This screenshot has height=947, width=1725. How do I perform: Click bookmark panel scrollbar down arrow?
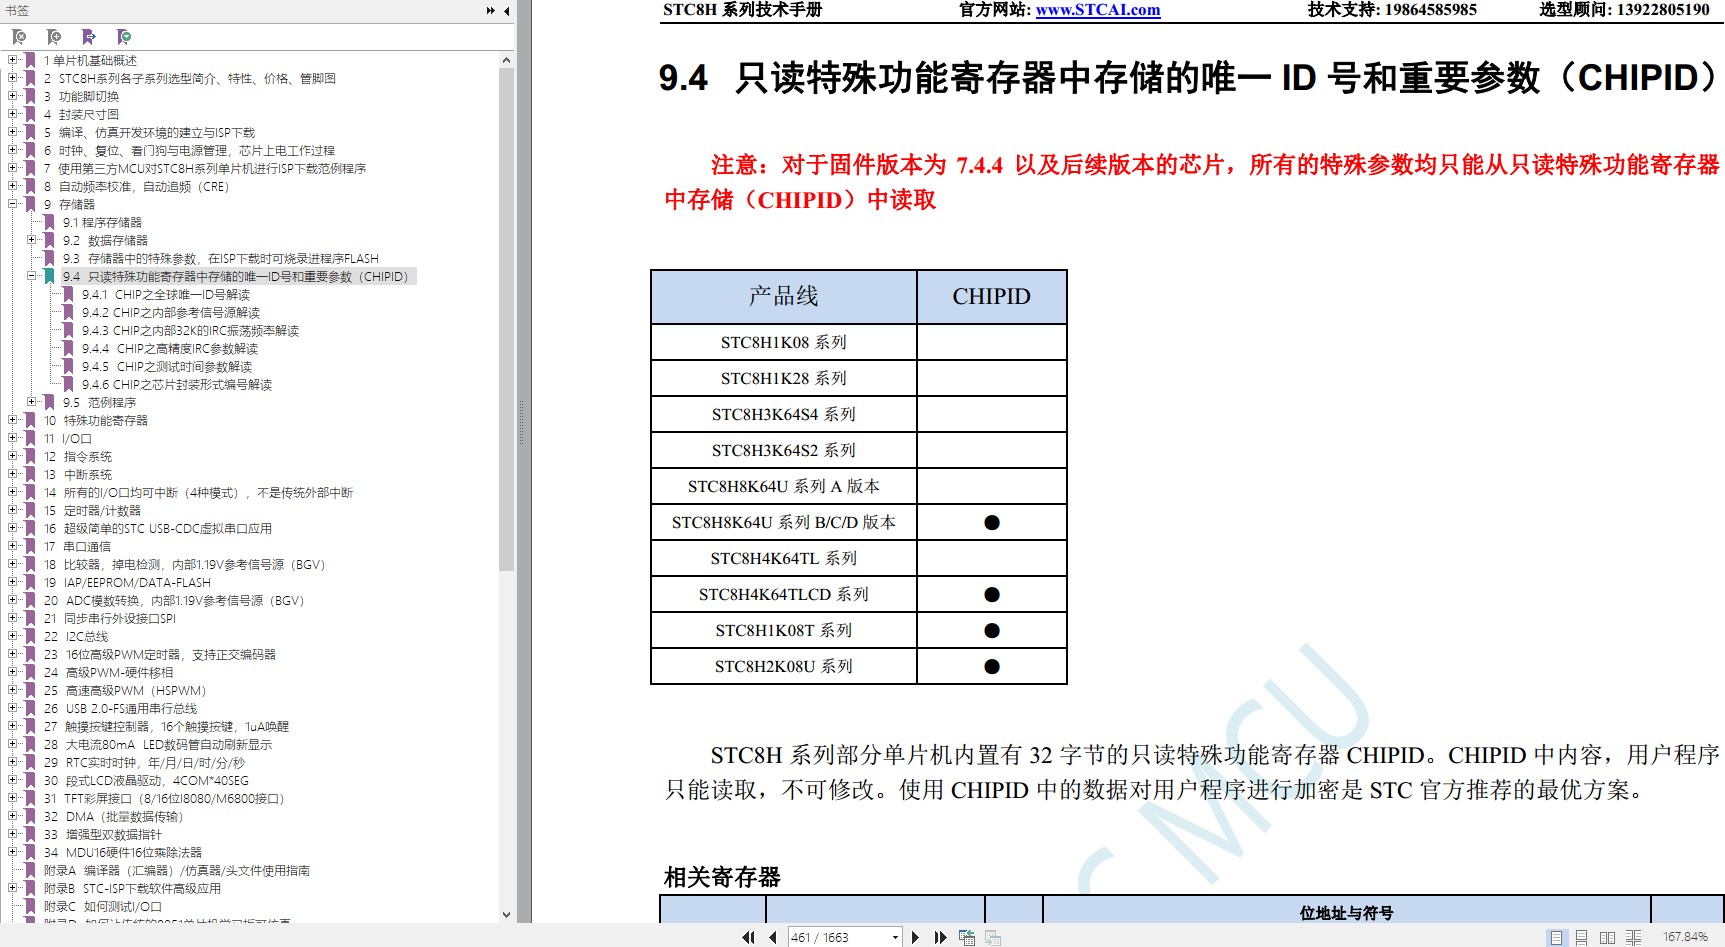[506, 914]
